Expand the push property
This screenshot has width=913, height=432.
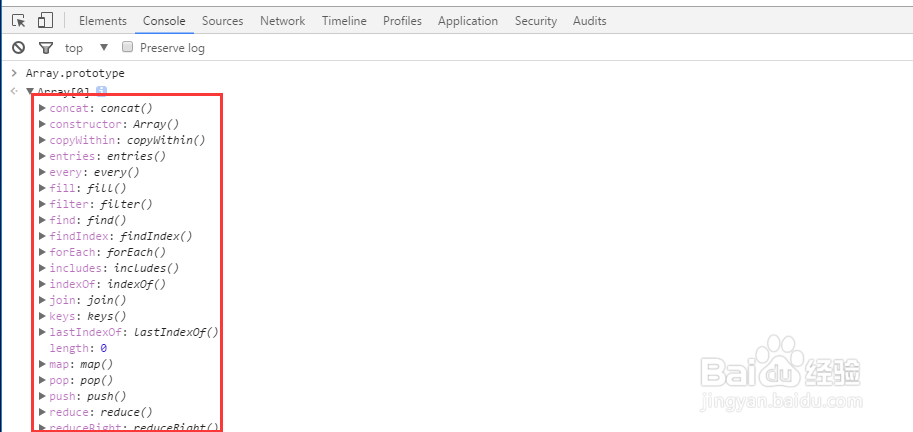click(x=42, y=396)
